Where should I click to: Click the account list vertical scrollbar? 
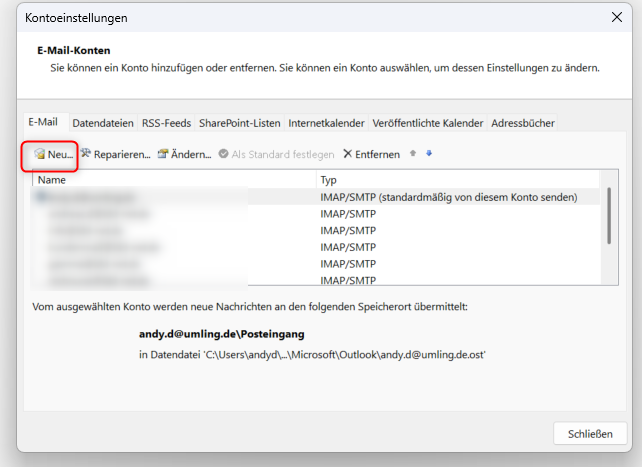click(x=608, y=215)
